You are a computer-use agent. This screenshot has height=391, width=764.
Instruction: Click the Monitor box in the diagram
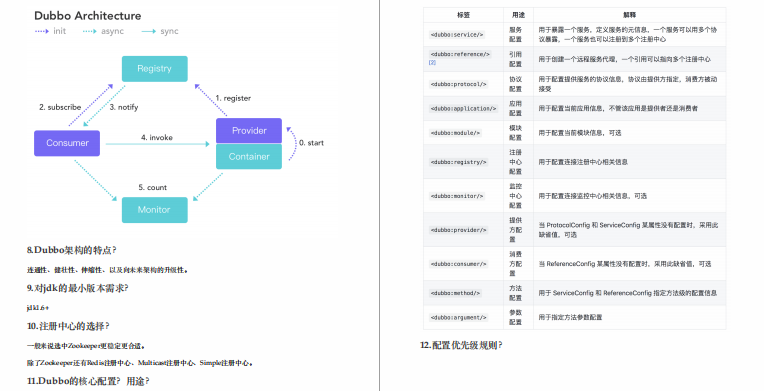coord(154,210)
